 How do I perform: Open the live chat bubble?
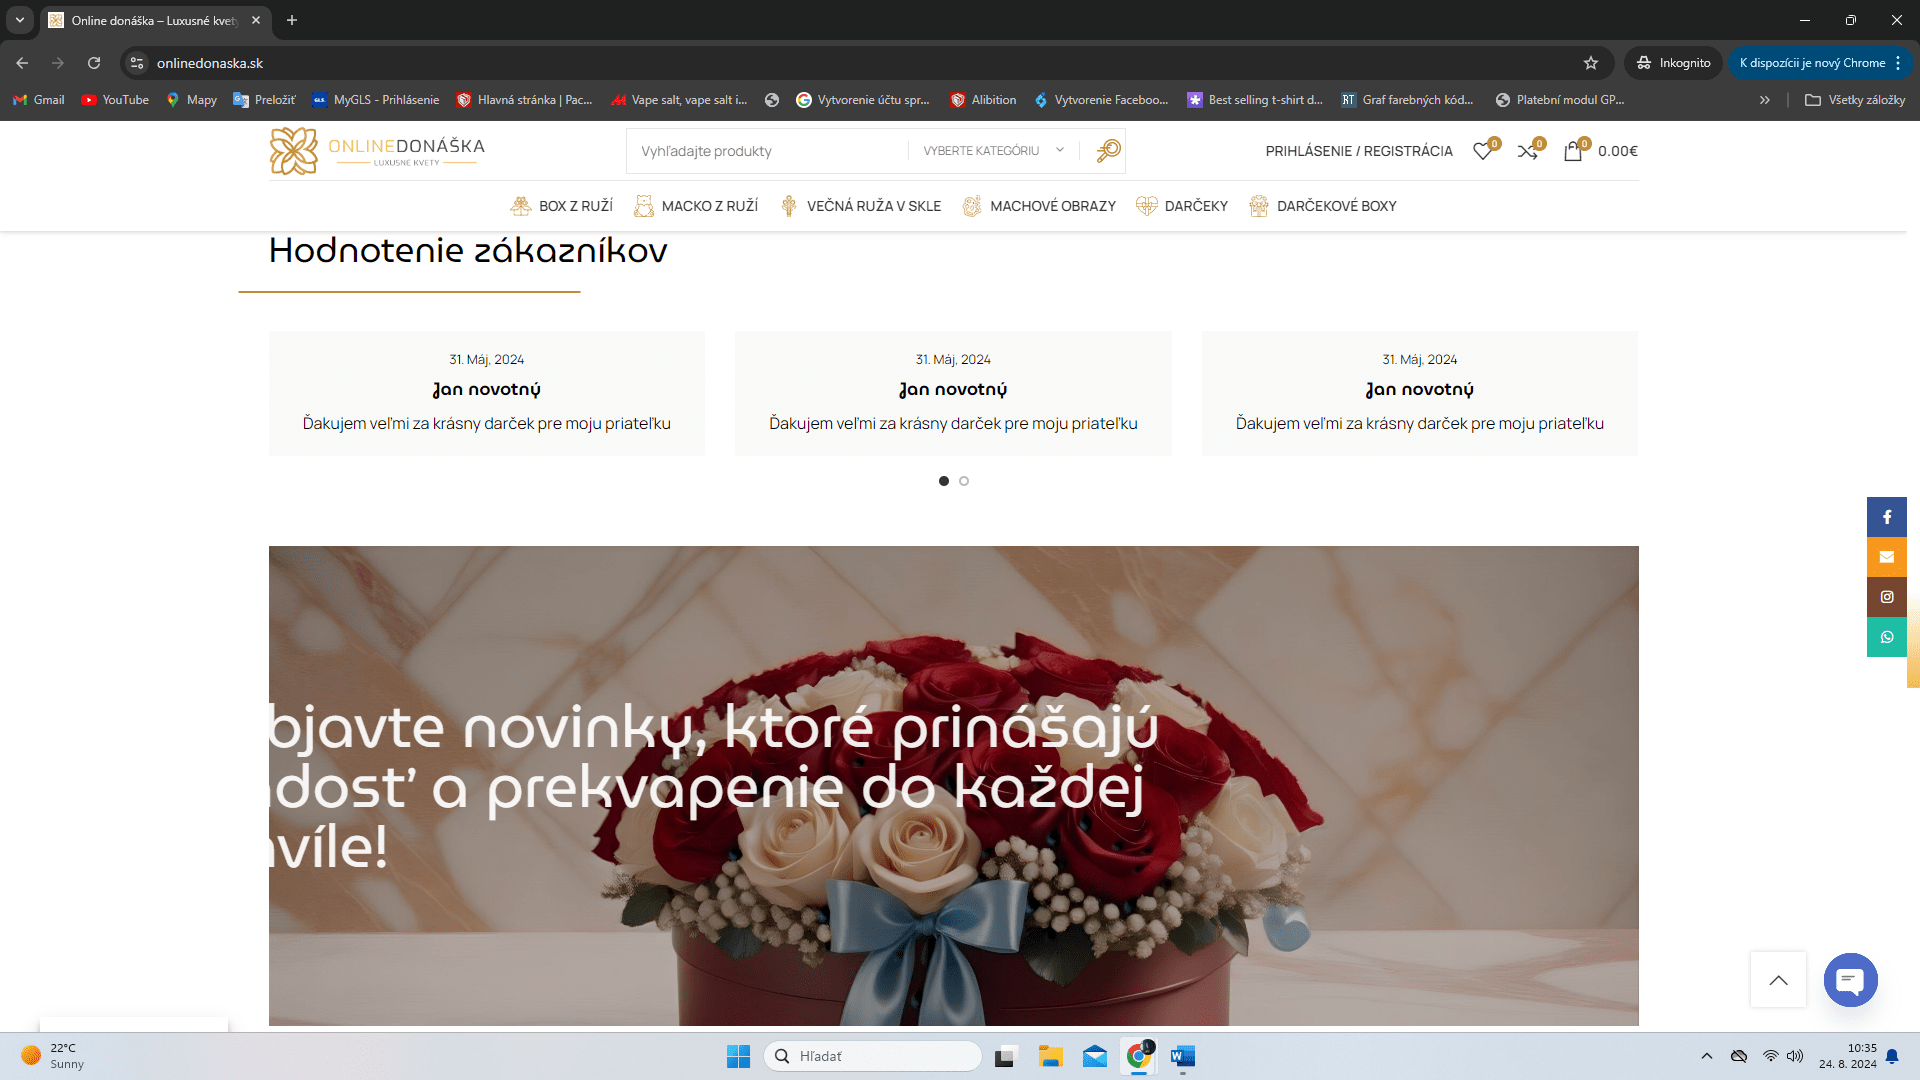pyautogui.click(x=1851, y=980)
